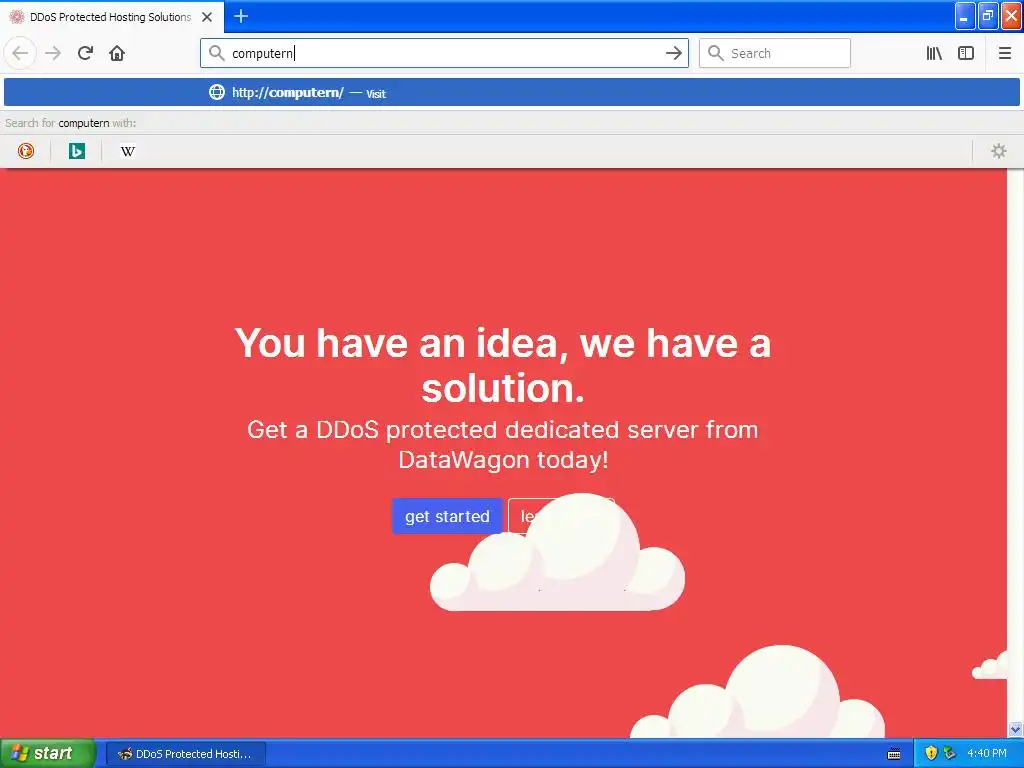This screenshot has width=1024, height=768.
Task: Click the network connection tray icon
Action: 949,753
